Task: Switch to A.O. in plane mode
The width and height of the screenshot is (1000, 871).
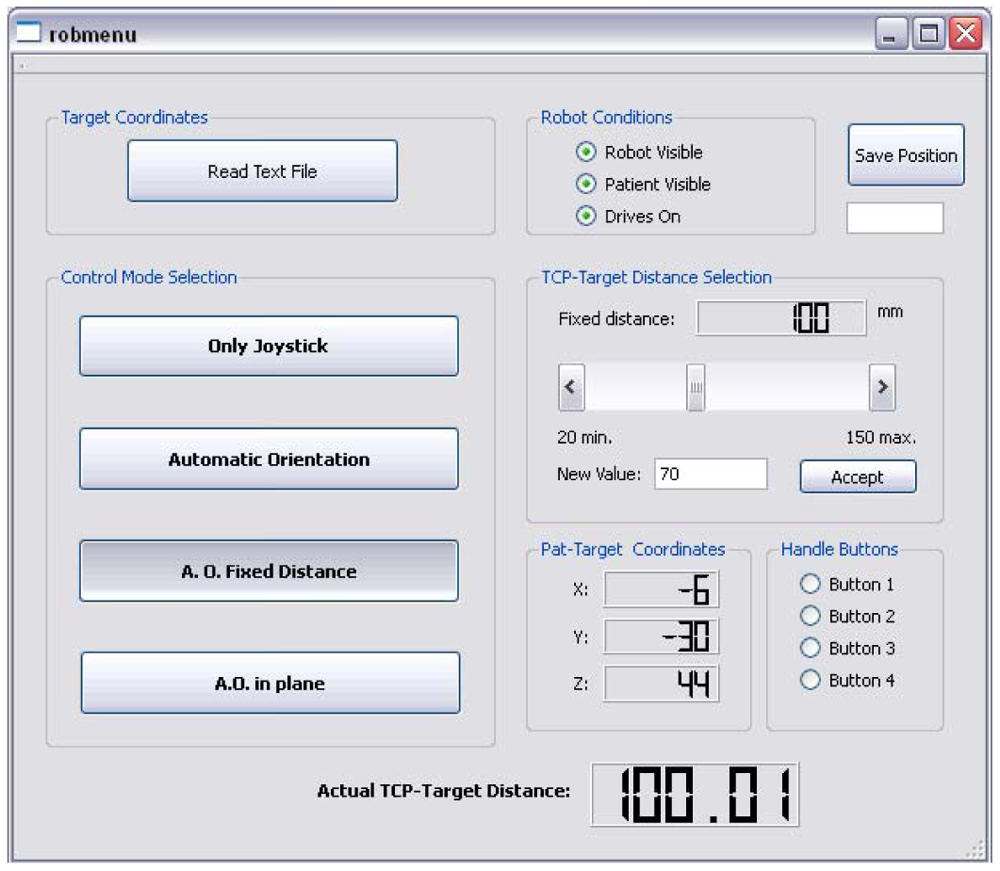Action: 270,683
